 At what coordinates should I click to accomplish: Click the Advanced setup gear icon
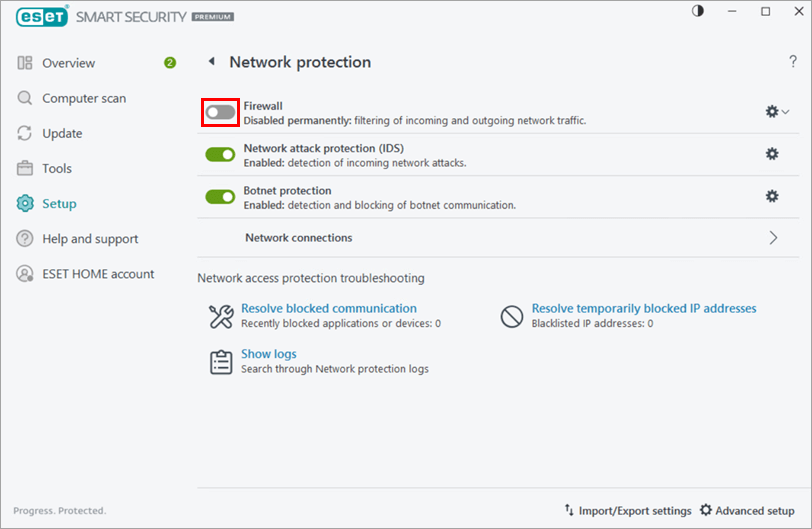(x=705, y=510)
